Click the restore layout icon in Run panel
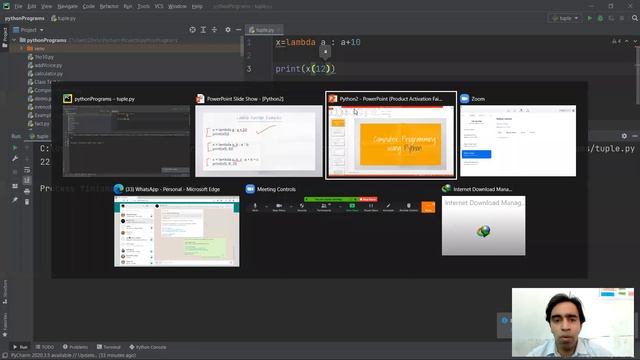640x360 pixels. tap(15, 186)
